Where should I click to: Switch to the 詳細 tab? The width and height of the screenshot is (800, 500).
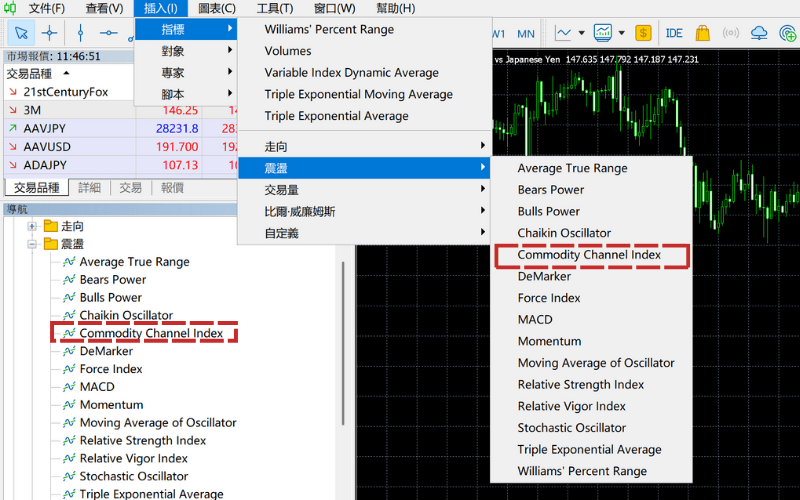pyautogui.click(x=89, y=188)
